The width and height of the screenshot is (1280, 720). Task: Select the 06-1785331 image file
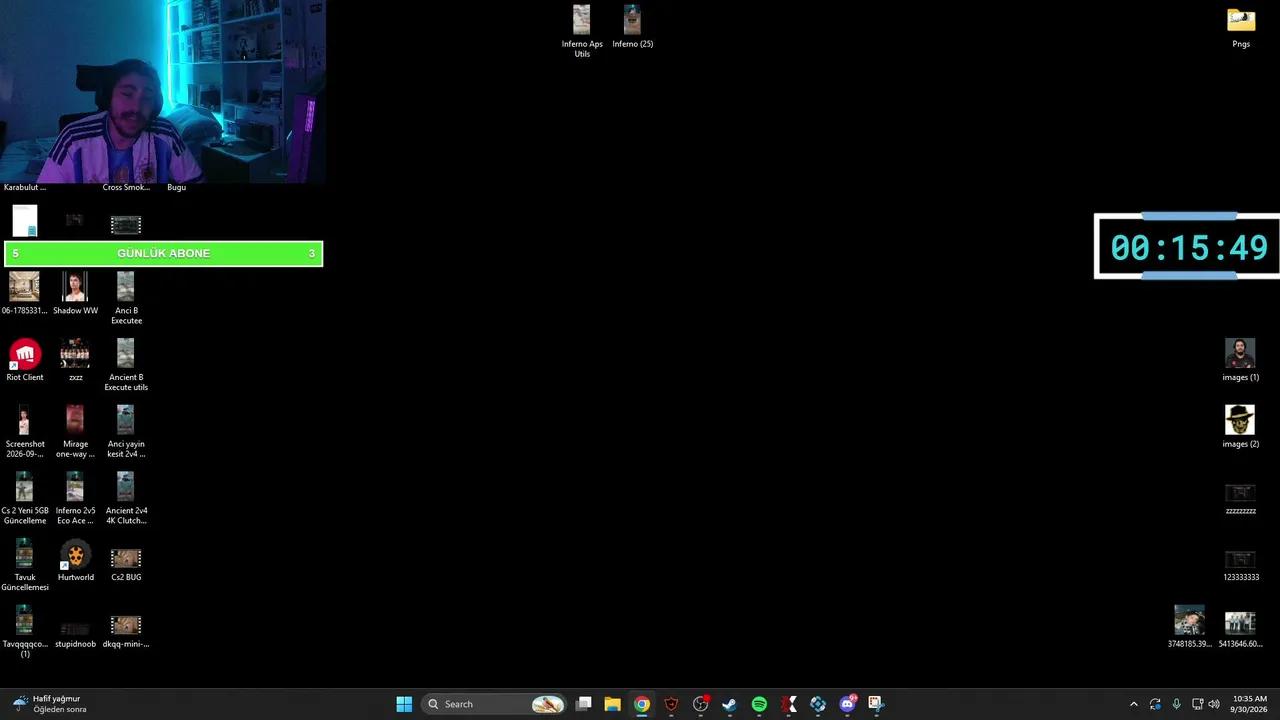[25, 293]
